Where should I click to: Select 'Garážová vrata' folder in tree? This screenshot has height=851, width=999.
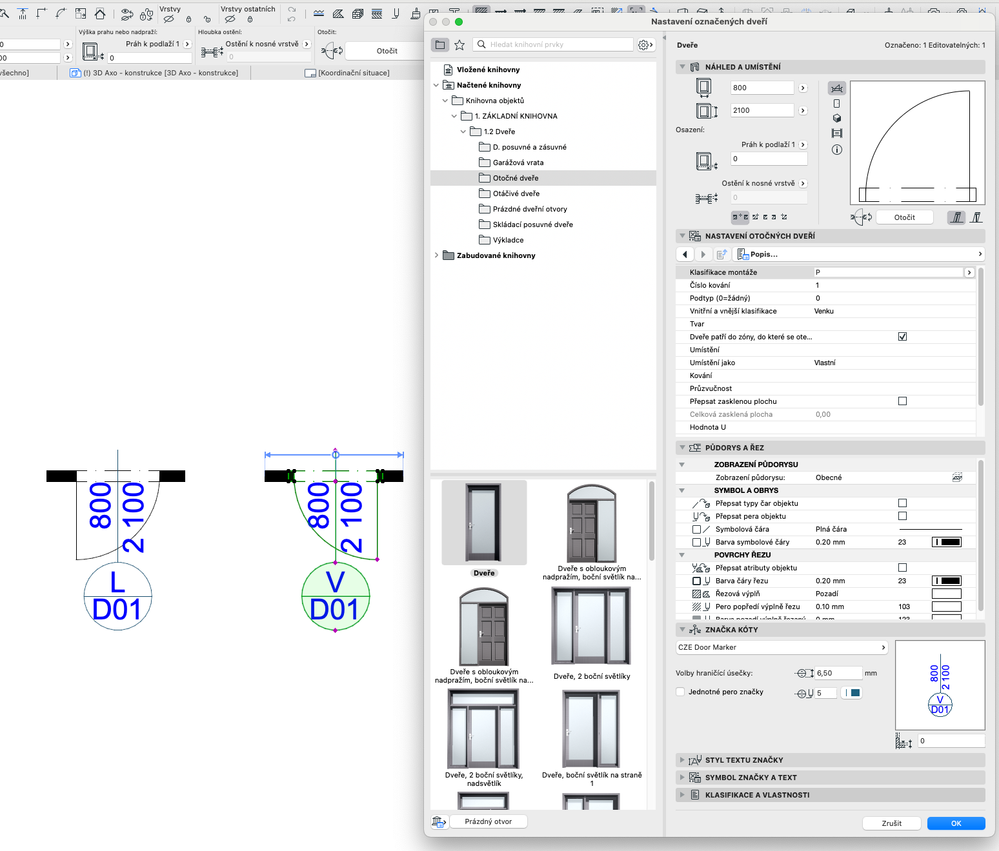[517, 162]
